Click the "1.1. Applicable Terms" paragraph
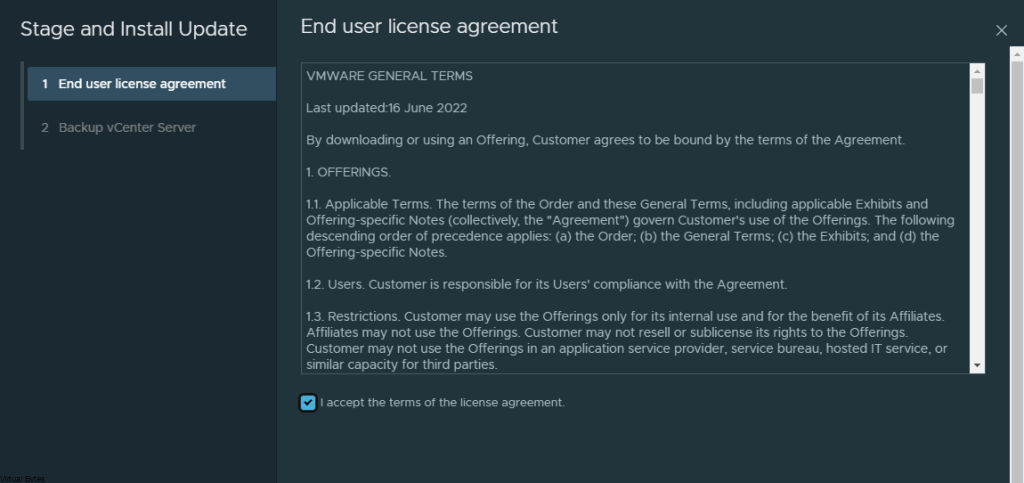1024x483 pixels. [630, 220]
